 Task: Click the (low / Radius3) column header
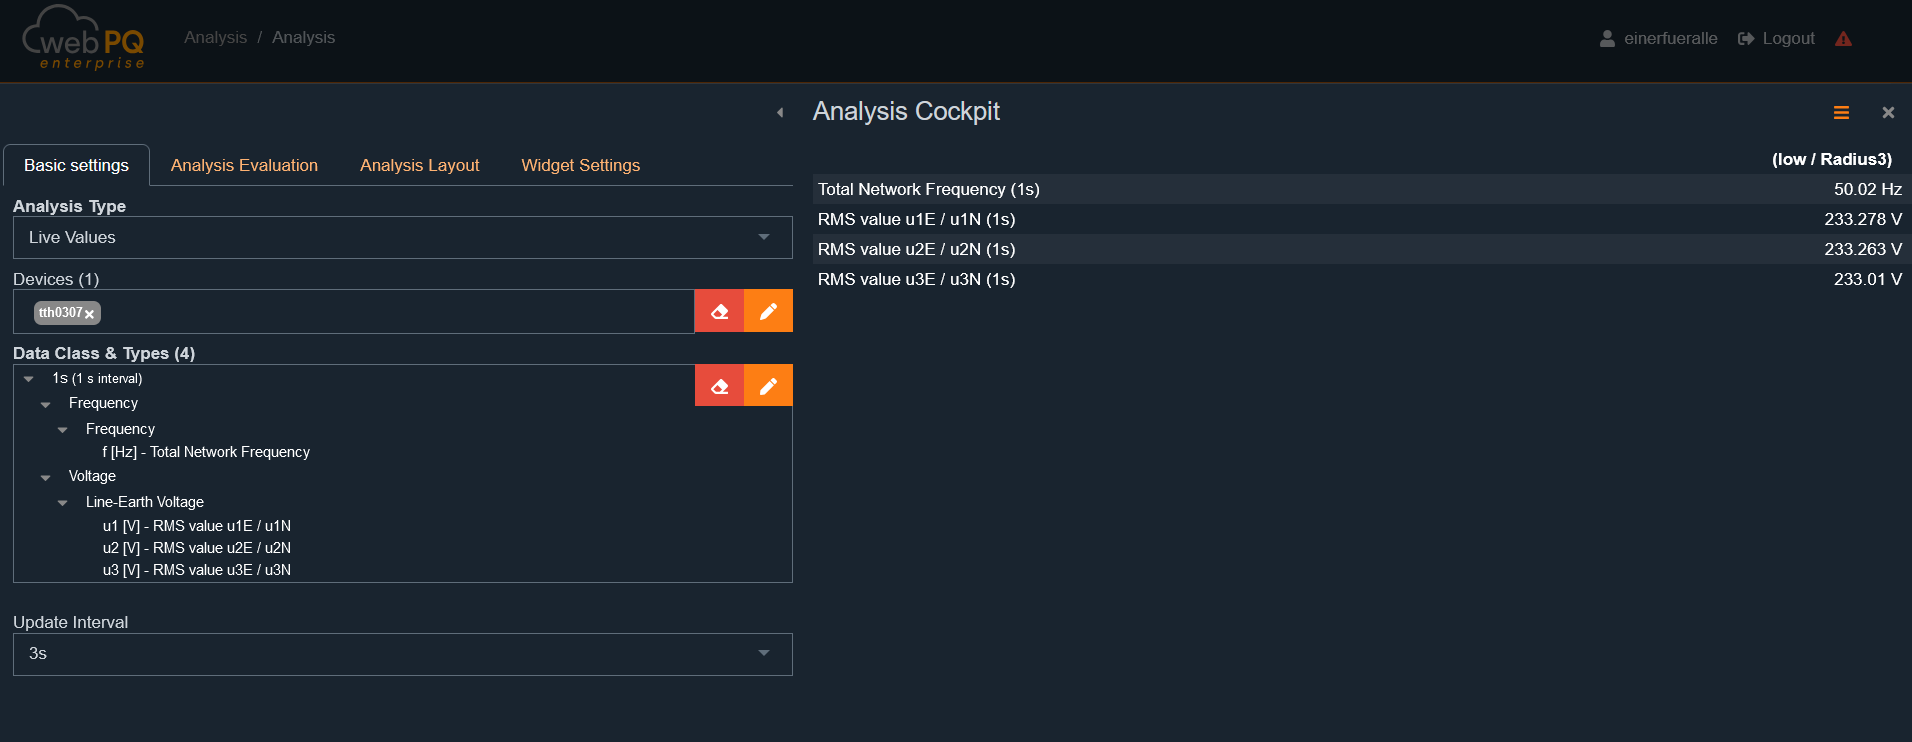tap(1831, 159)
